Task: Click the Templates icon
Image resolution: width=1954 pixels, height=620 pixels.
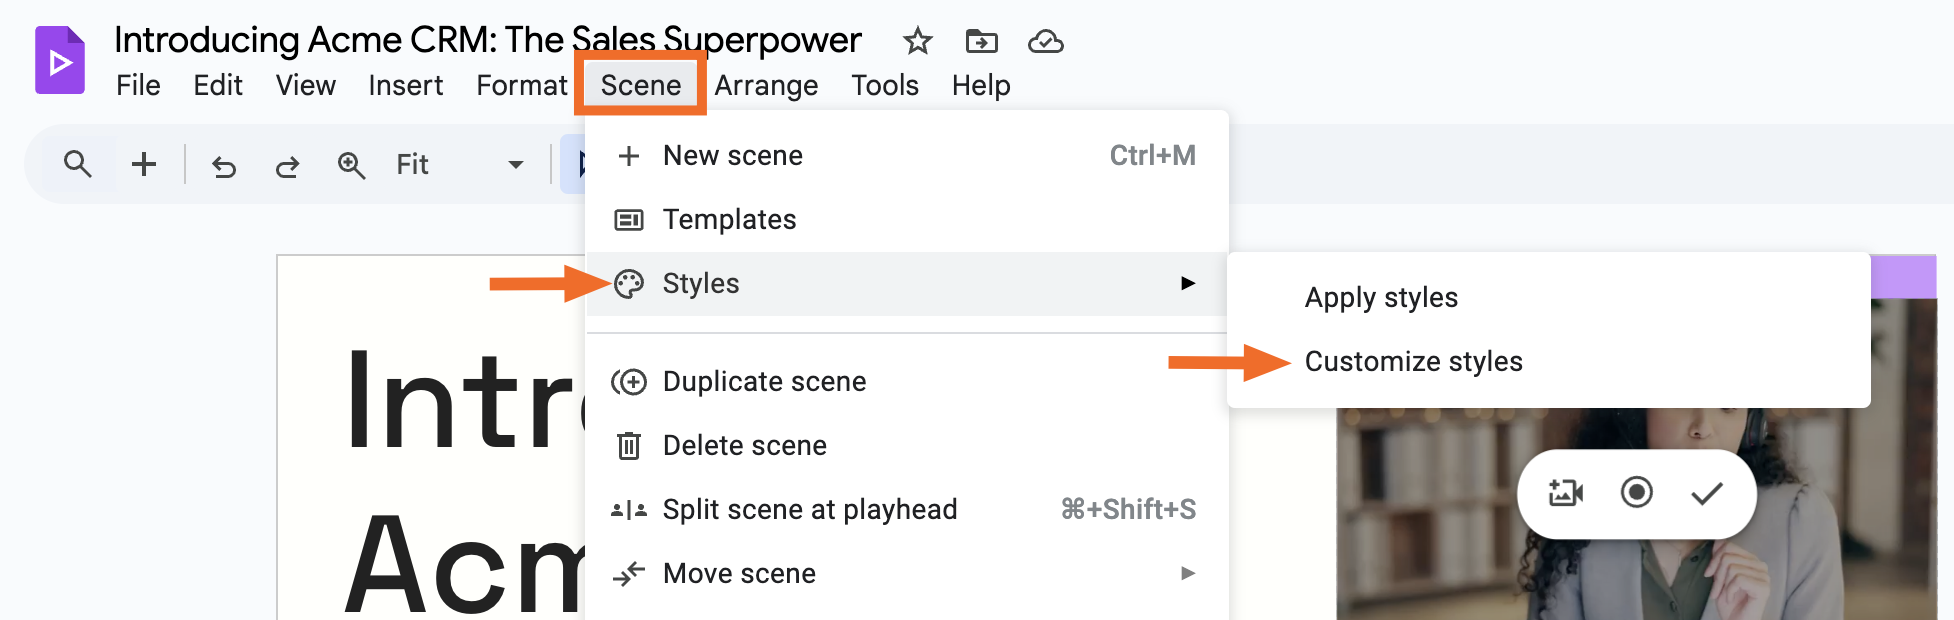Action: (629, 220)
